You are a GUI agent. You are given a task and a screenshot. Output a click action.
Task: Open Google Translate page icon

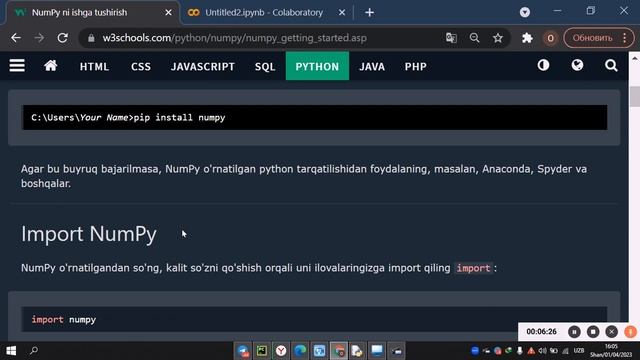coord(451,38)
